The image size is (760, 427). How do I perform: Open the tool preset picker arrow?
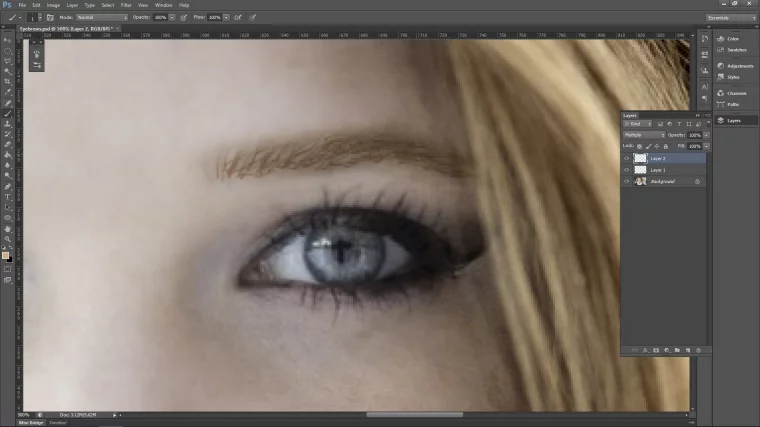(20, 17)
